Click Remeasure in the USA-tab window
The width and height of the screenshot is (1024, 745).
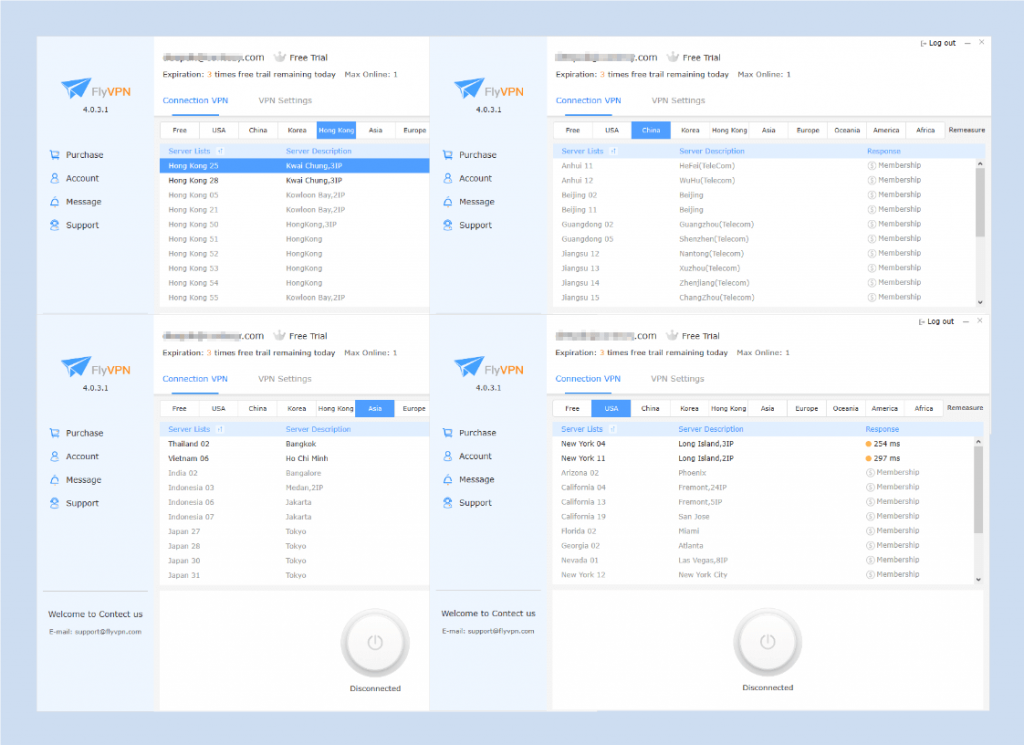click(965, 407)
